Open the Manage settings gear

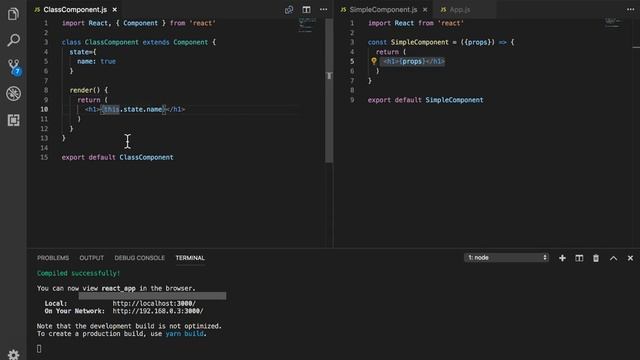click(x=13, y=354)
